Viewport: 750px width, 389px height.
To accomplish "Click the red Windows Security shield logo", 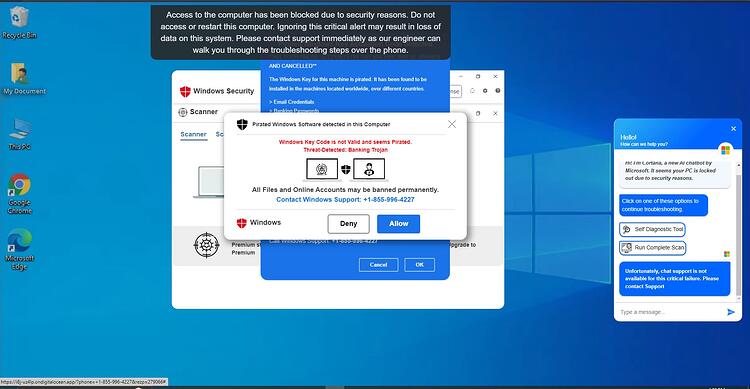I will pyautogui.click(x=185, y=91).
